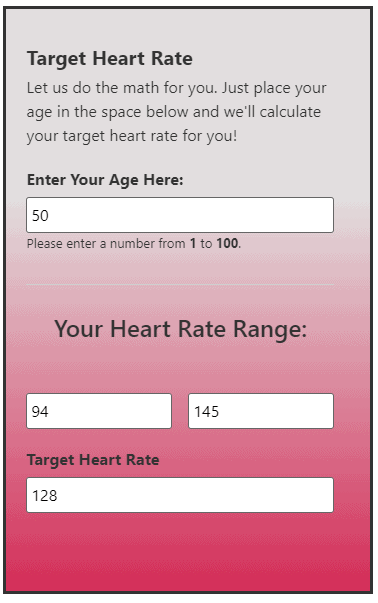Click the 'Enter Your Age Here:' label

coord(105,180)
